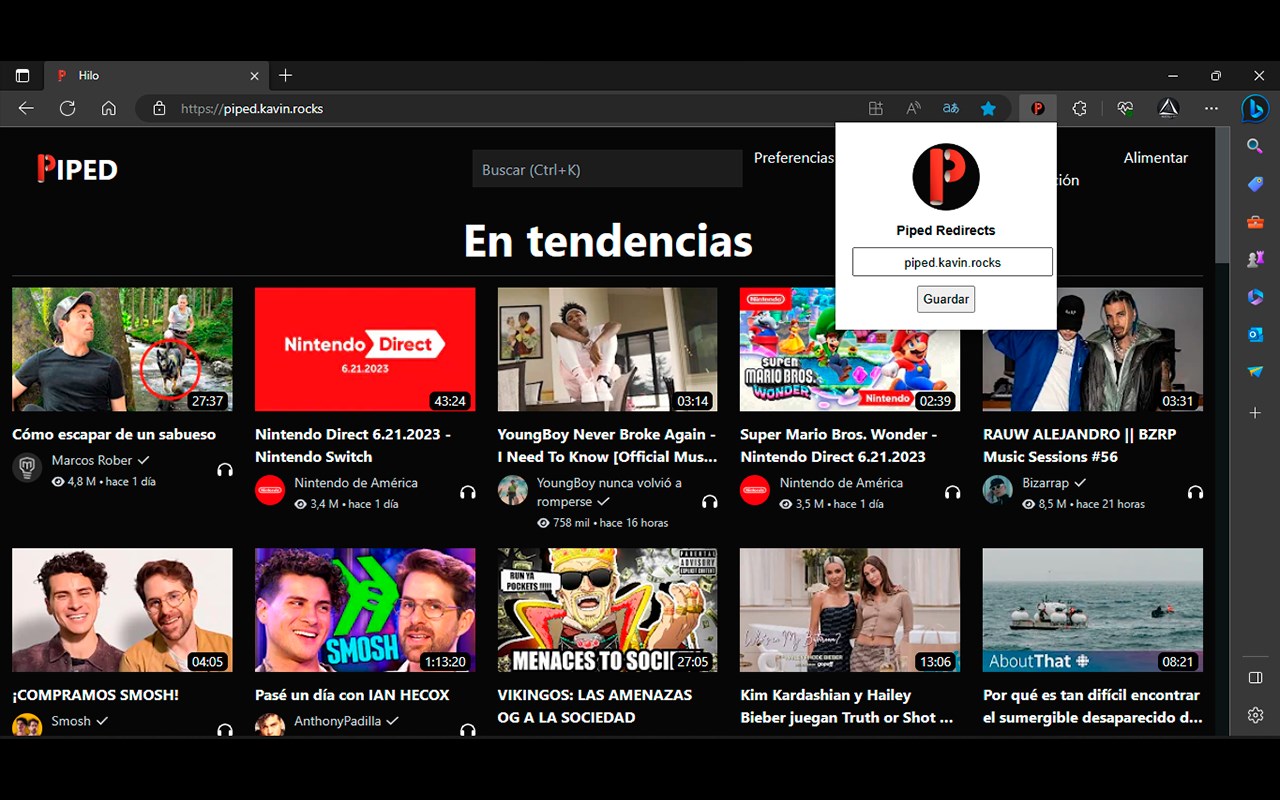Open title link Super Mario Bros. Wonder
The height and width of the screenshot is (800, 1280).
click(x=838, y=445)
